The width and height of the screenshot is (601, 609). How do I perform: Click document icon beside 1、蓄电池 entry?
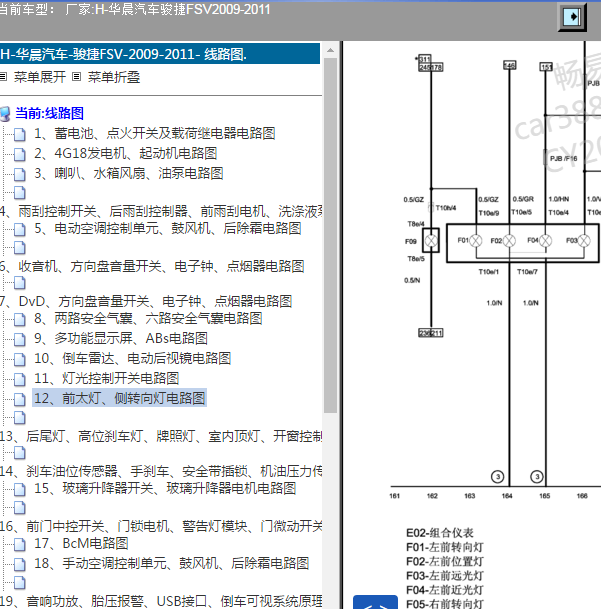pyautogui.click(x=20, y=134)
